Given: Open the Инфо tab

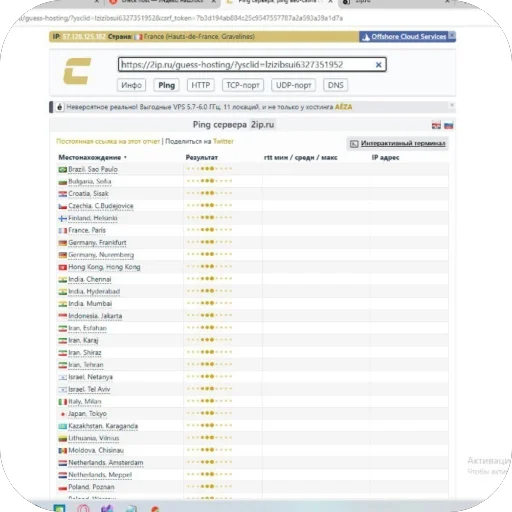Looking at the screenshot, I should (x=131, y=85).
